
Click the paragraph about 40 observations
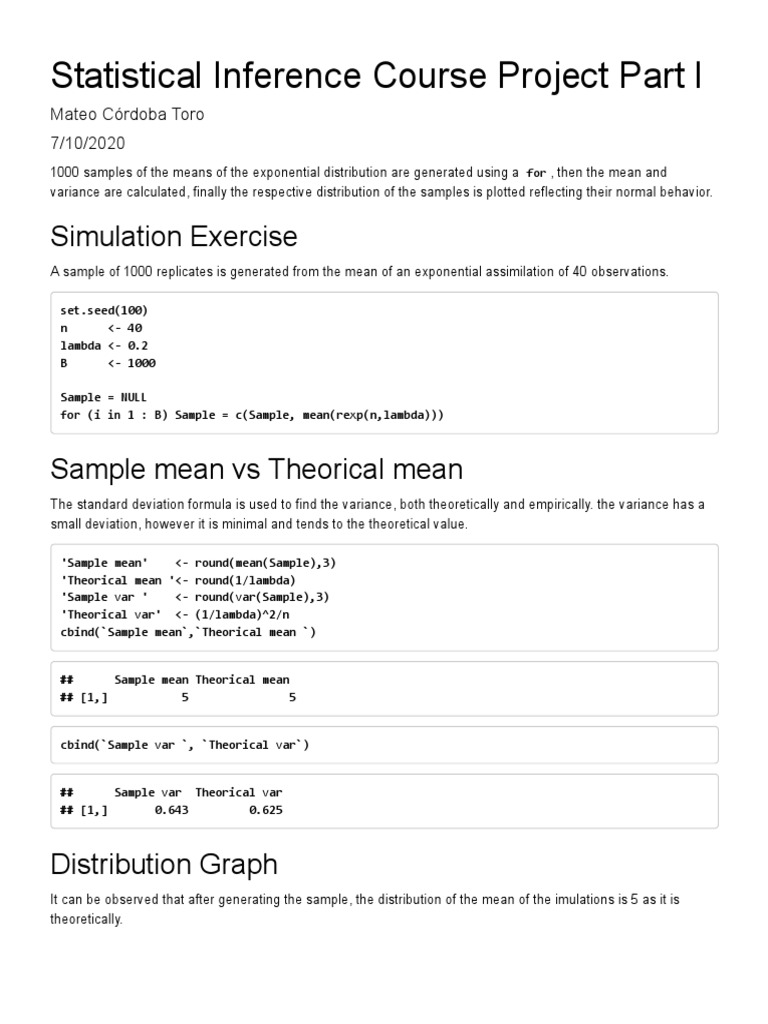(359, 272)
